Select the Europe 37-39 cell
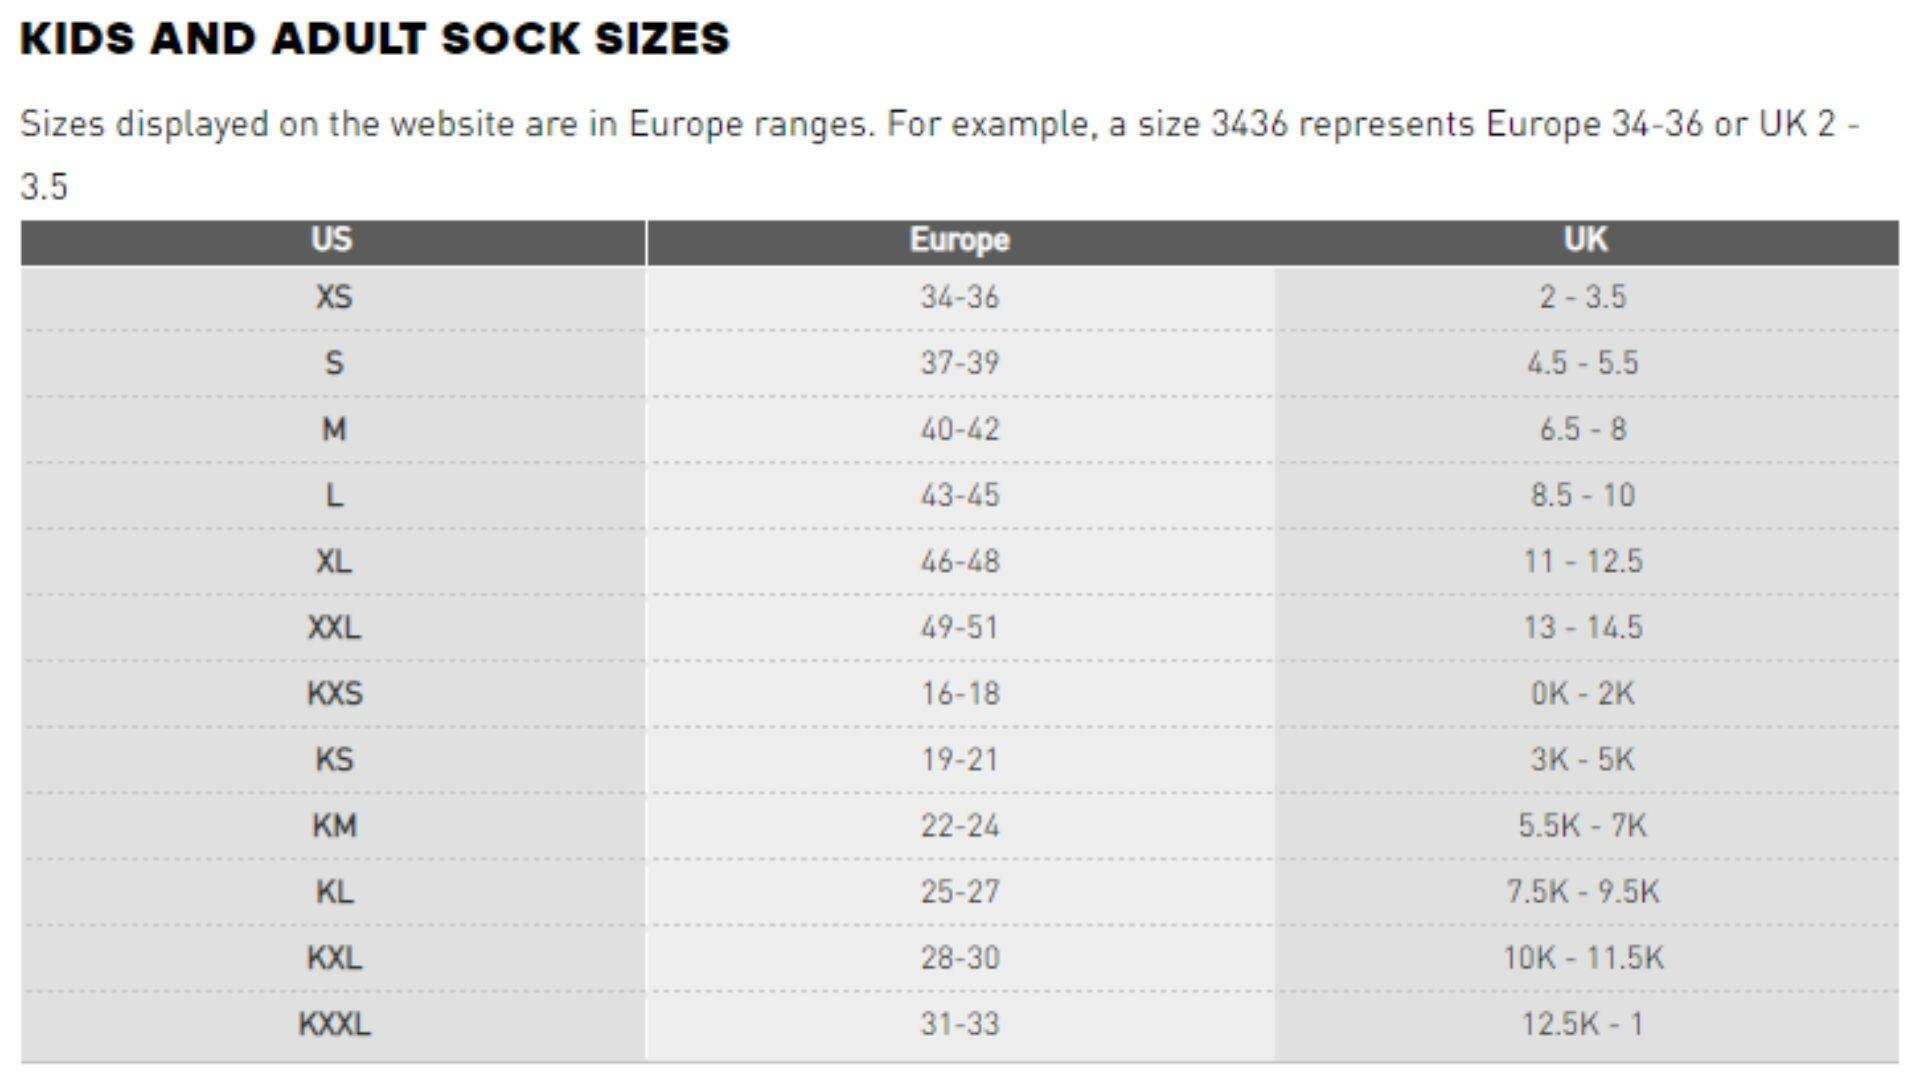Viewport: 1920px width, 1080px height. [x=959, y=363]
